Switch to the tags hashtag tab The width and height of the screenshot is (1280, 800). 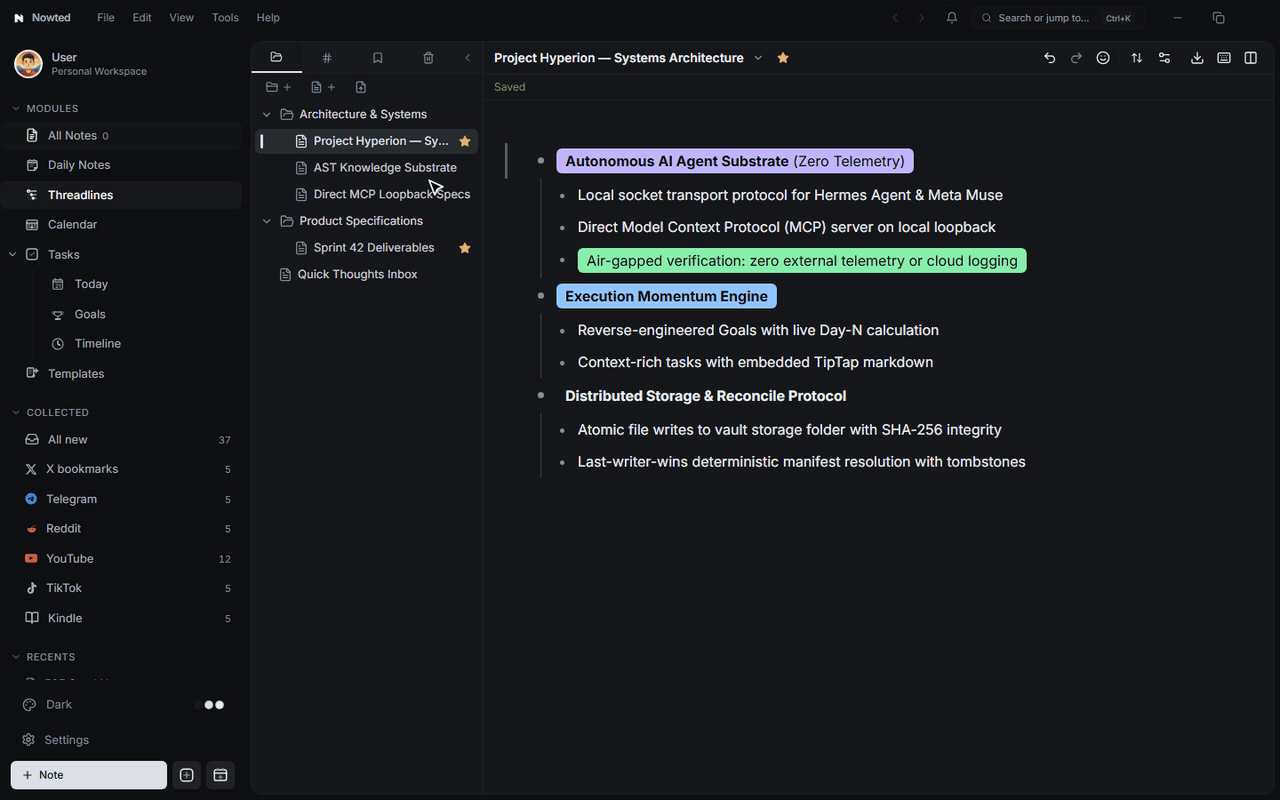click(327, 58)
